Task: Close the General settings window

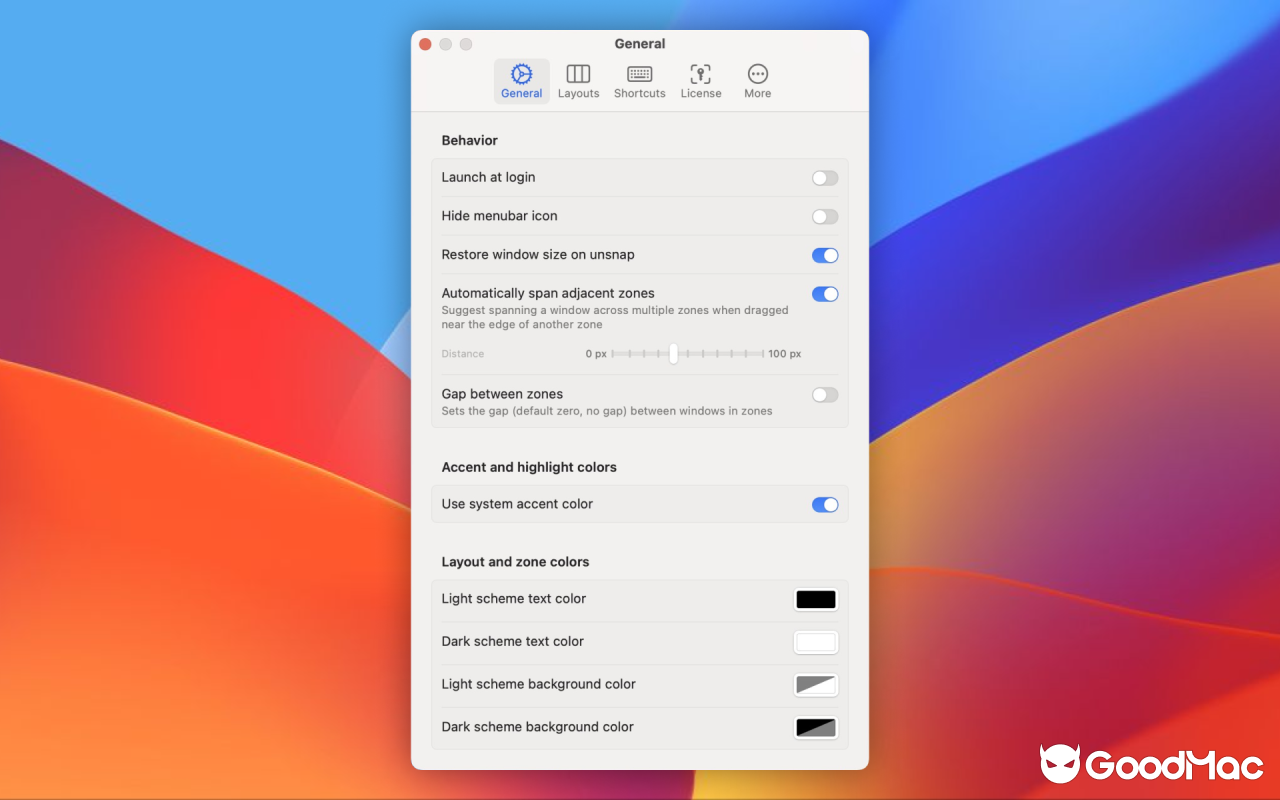Action: tap(425, 44)
